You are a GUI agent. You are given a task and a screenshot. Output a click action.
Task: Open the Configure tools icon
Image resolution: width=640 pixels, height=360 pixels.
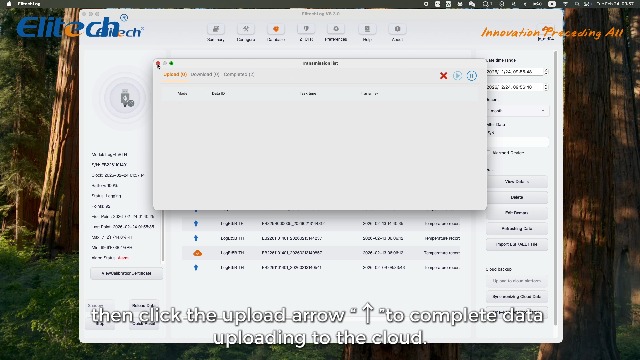246,29
